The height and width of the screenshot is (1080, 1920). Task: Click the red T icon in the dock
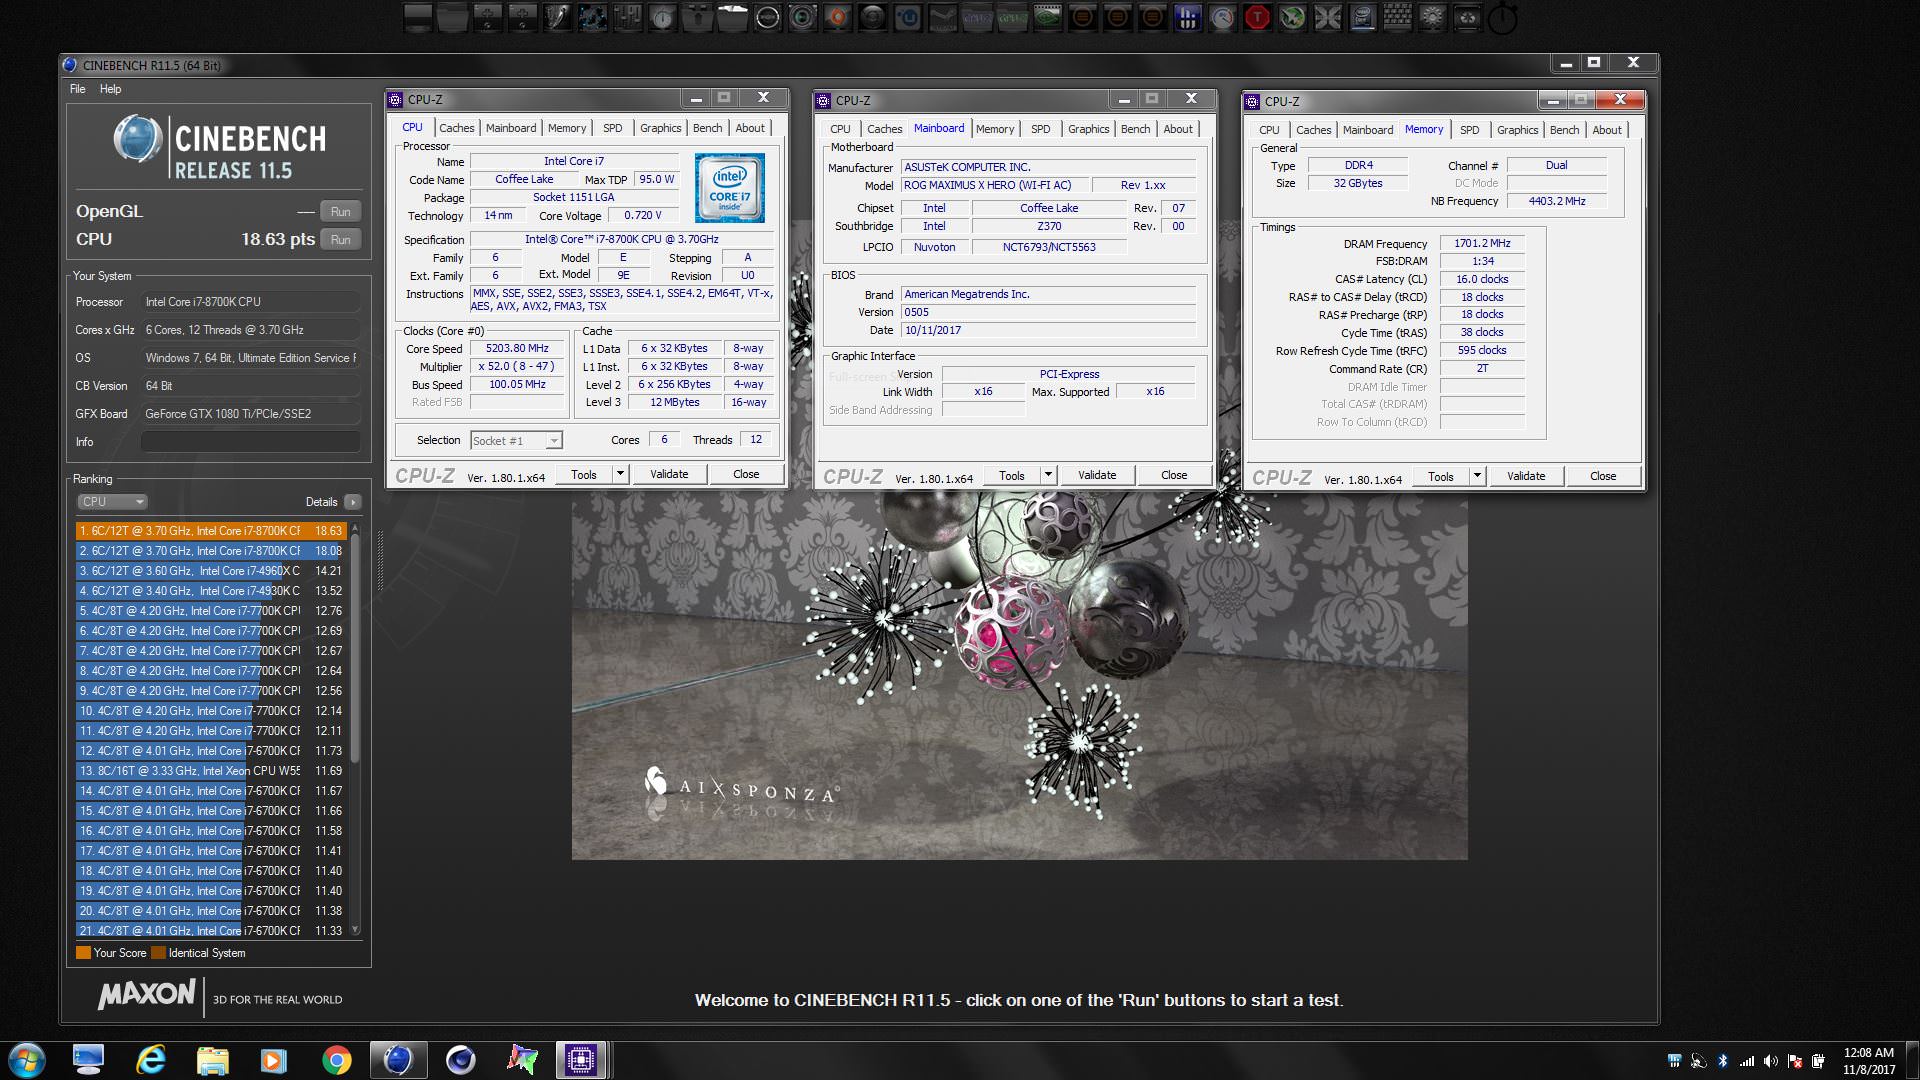pyautogui.click(x=1257, y=17)
